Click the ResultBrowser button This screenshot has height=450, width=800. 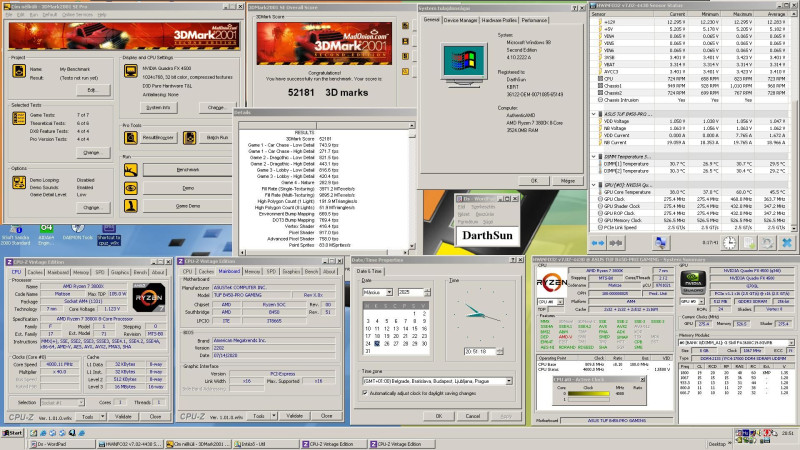(x=158, y=137)
